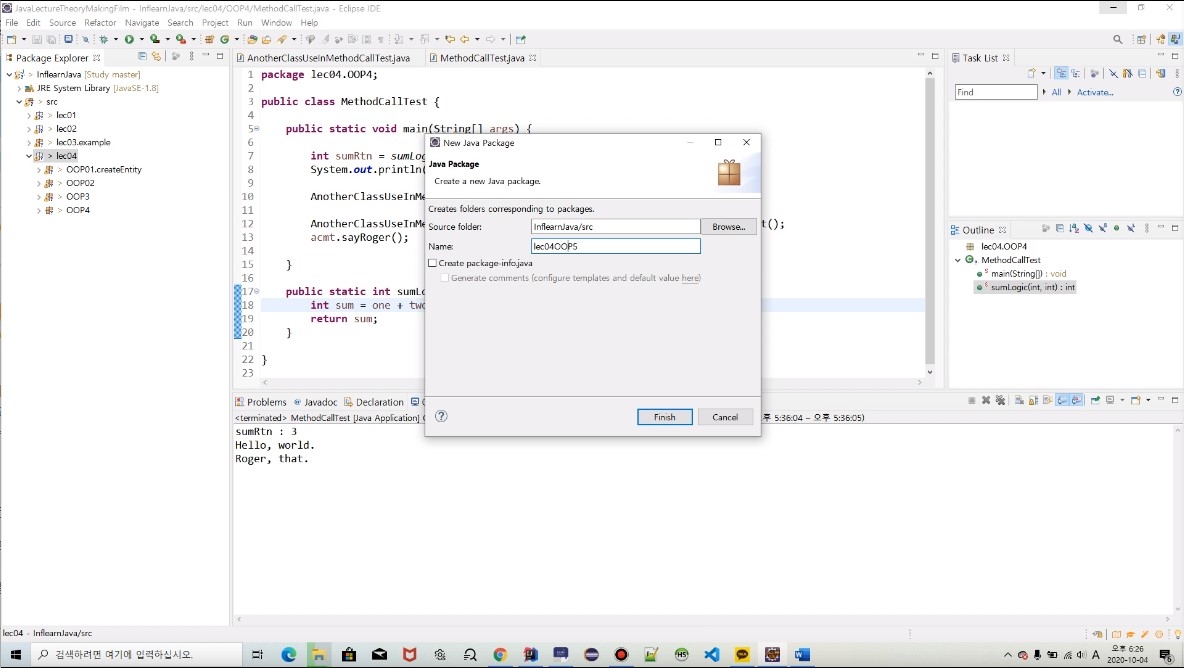The width and height of the screenshot is (1184, 668).
Task: Click the Task List help question icon
Action: [1177, 92]
